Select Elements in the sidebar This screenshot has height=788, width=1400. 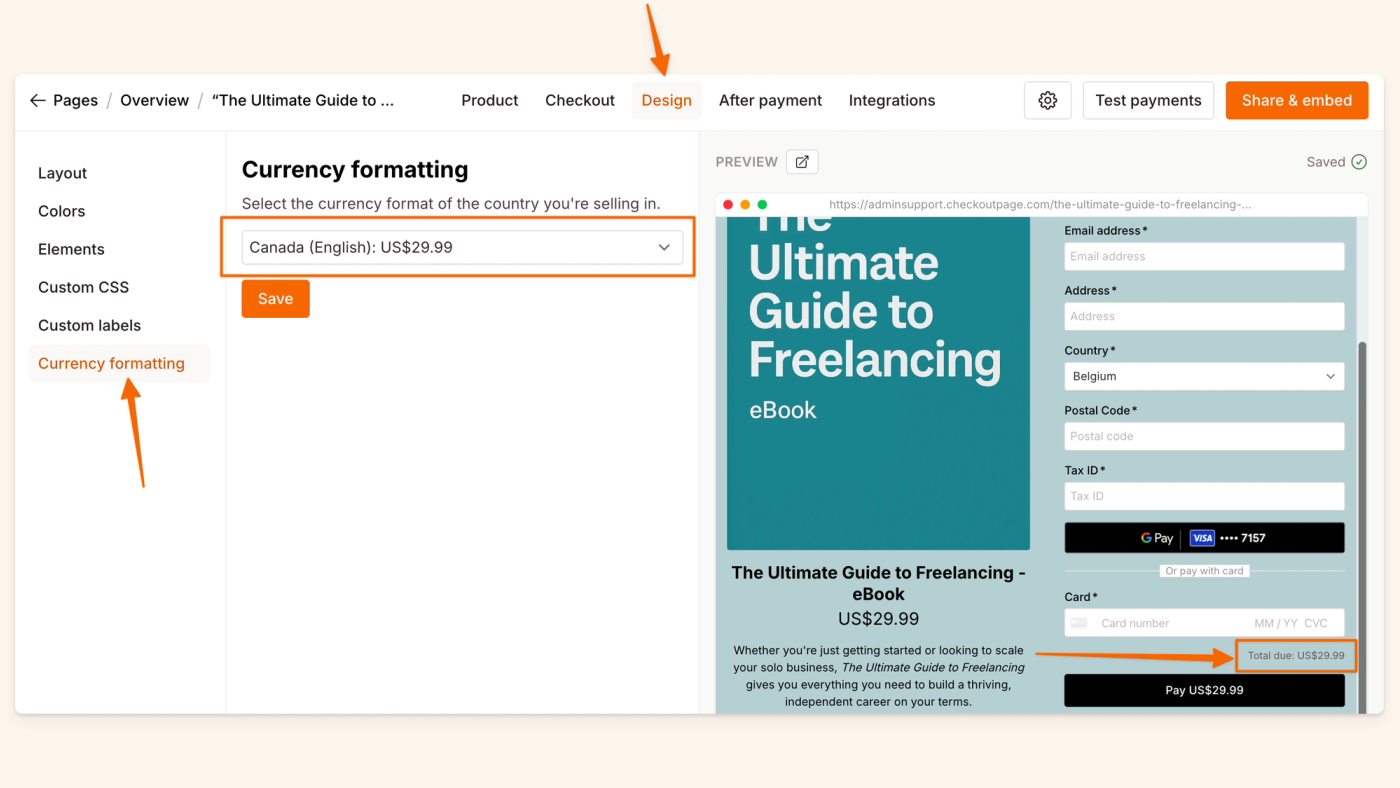coord(71,249)
